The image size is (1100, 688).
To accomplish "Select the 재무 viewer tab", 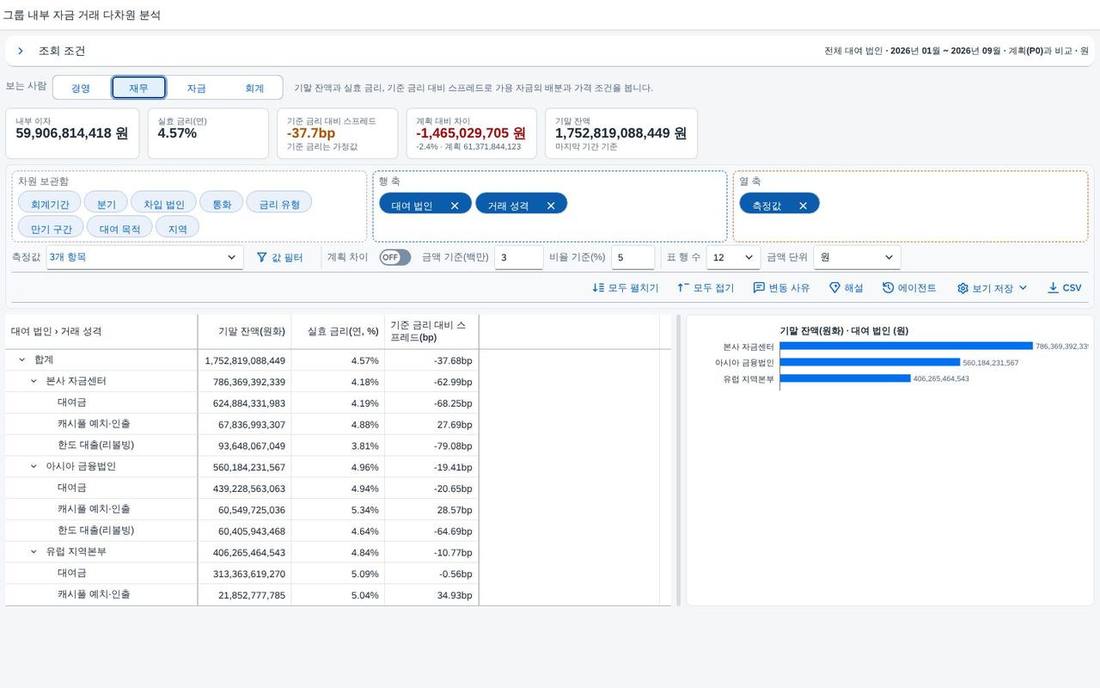I will (x=139, y=88).
